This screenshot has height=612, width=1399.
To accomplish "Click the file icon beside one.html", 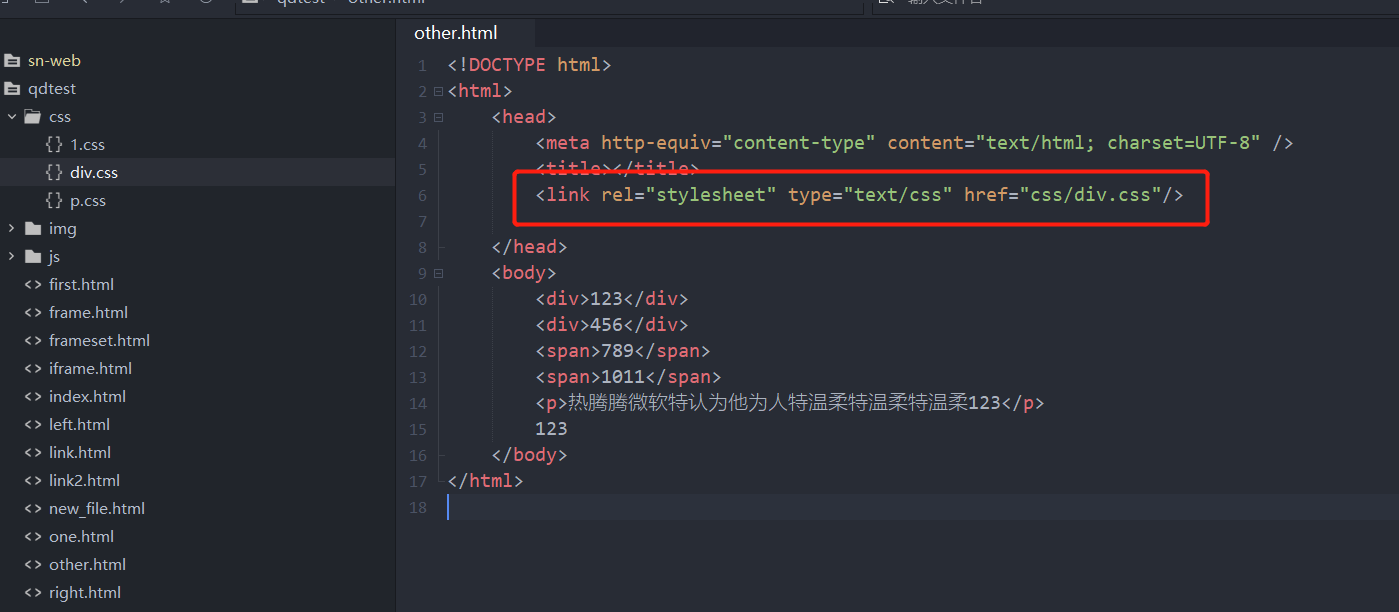I will pyautogui.click(x=33, y=536).
